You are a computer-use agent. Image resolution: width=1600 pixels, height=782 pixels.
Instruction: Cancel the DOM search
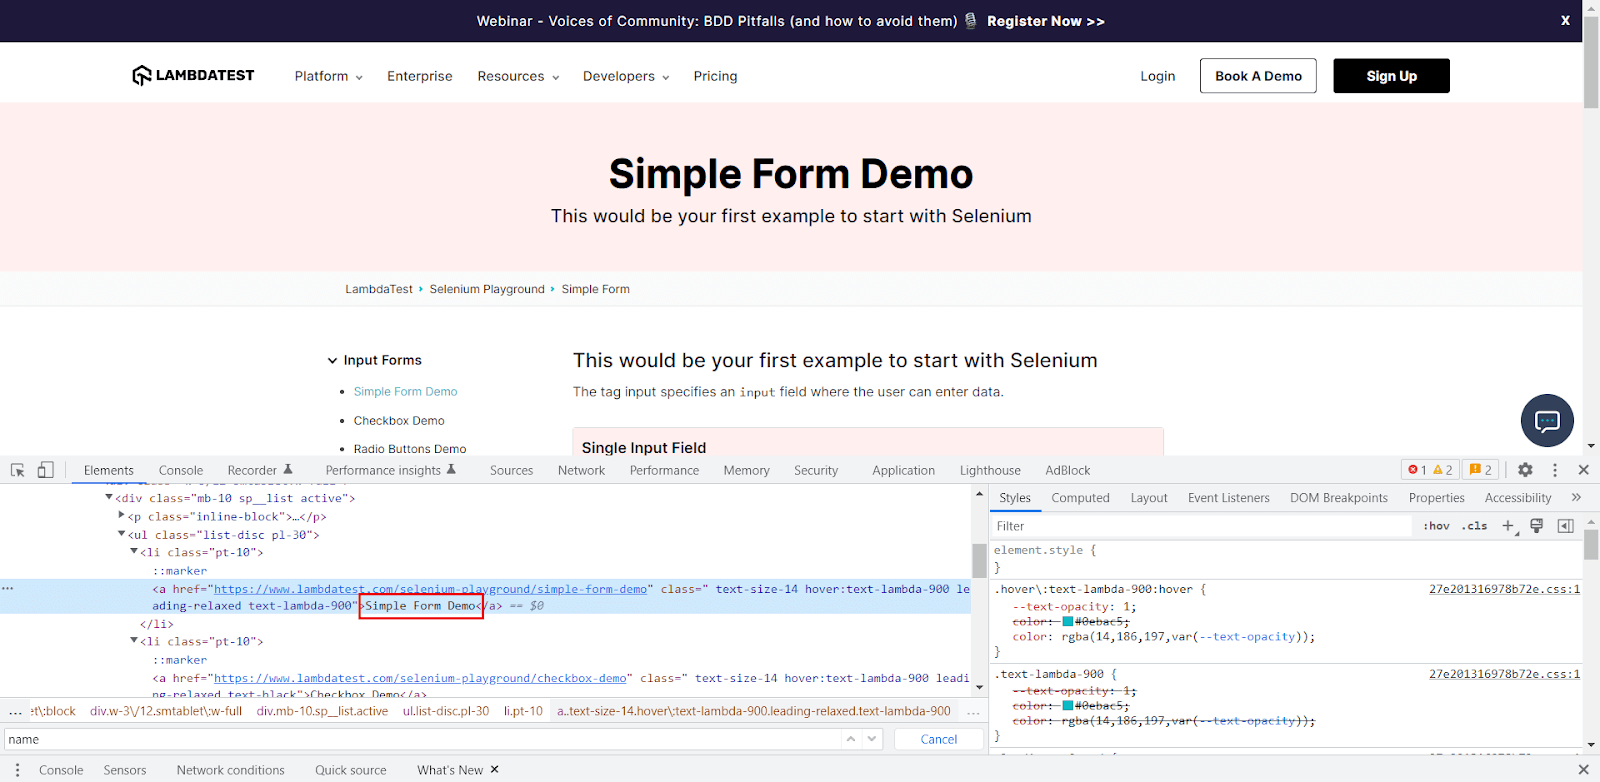coord(938,739)
